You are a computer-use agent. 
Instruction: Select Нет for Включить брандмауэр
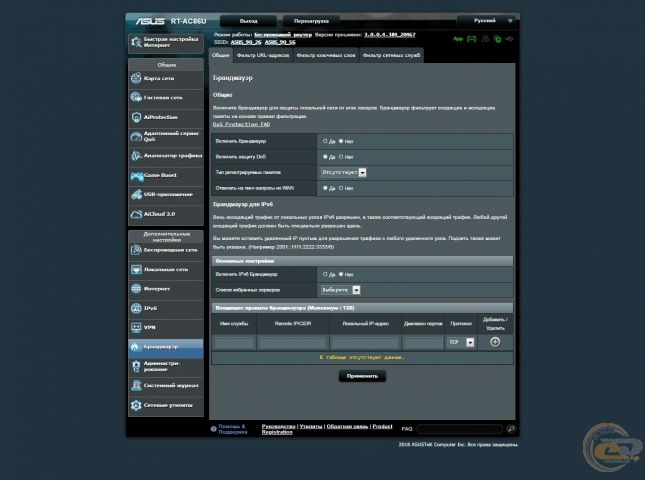point(341,141)
